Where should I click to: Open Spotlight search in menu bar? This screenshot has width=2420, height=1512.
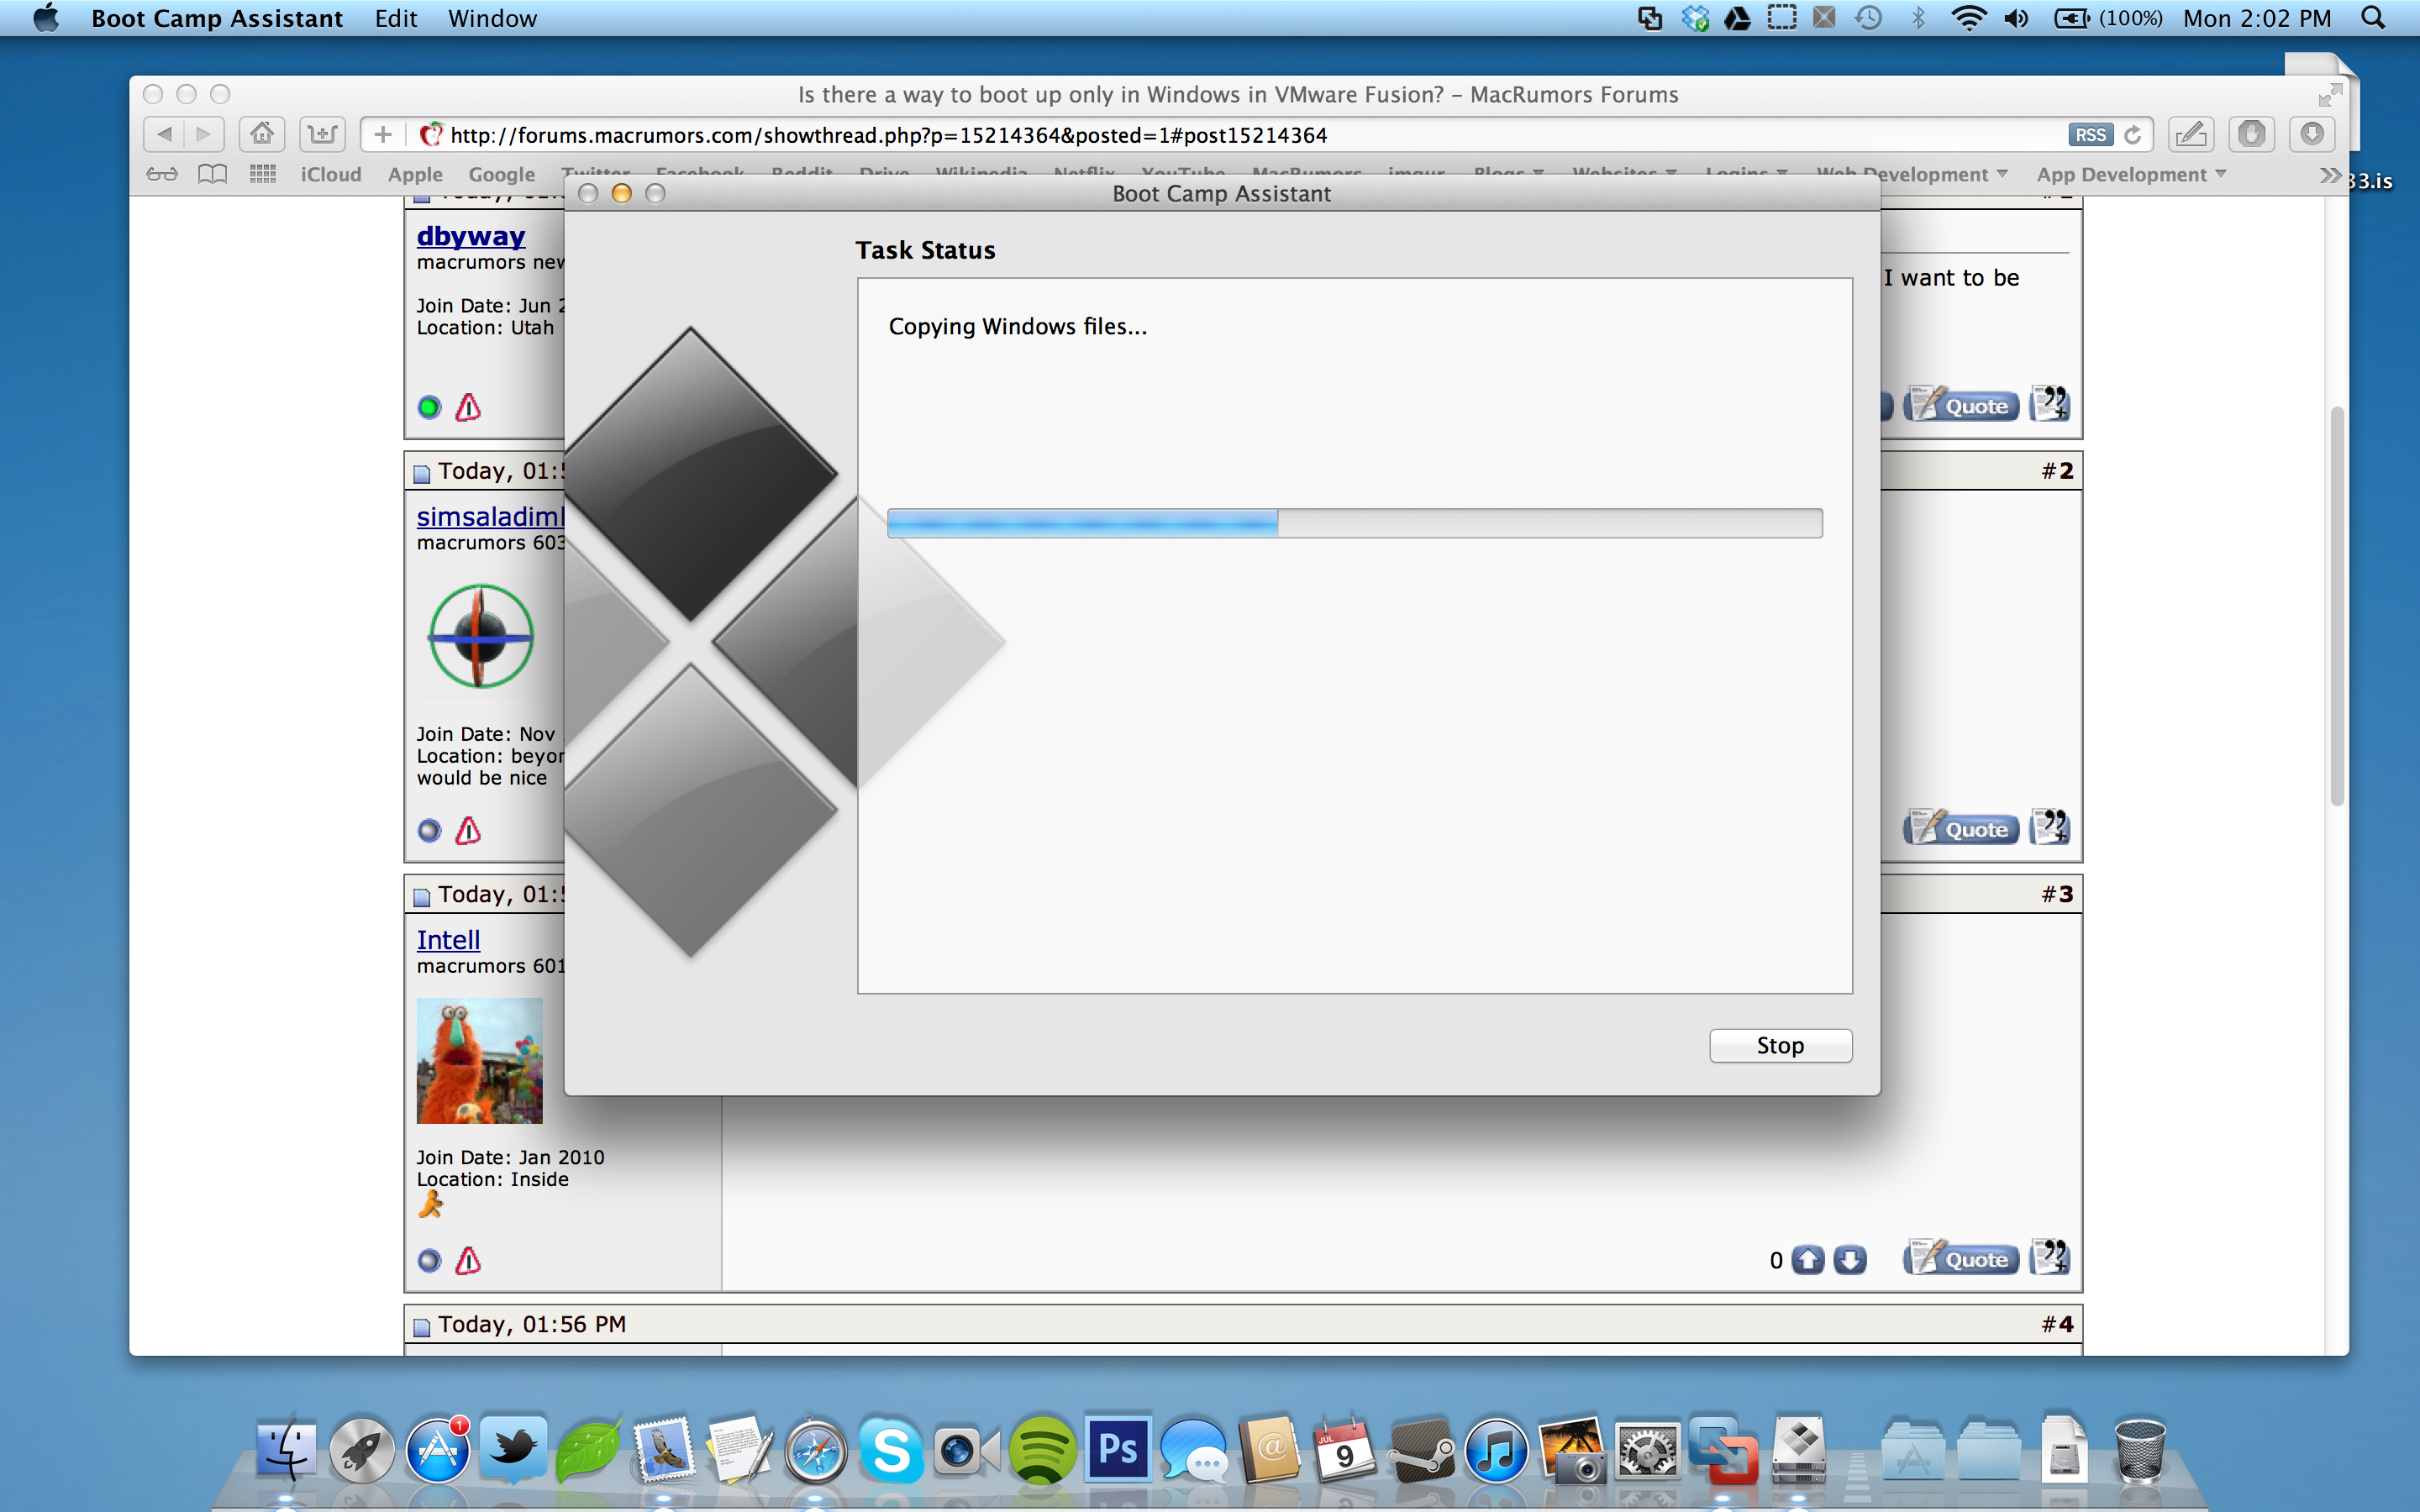pos(2373,18)
